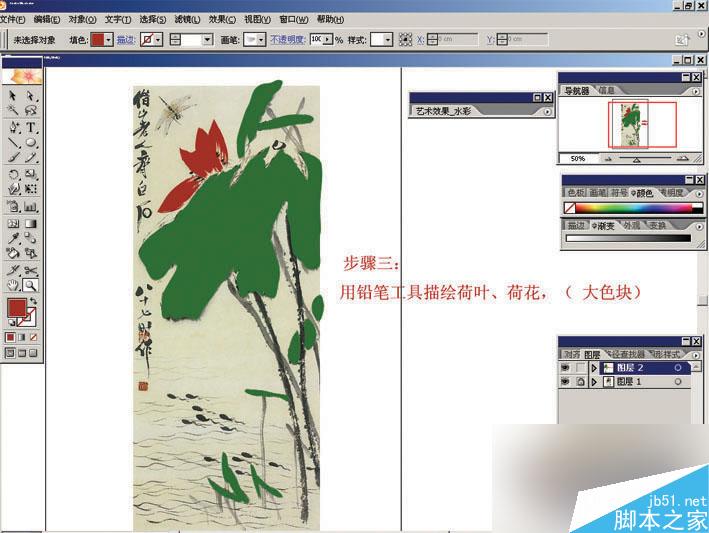Select the Blend tool
709x533 pixels.
point(30,238)
